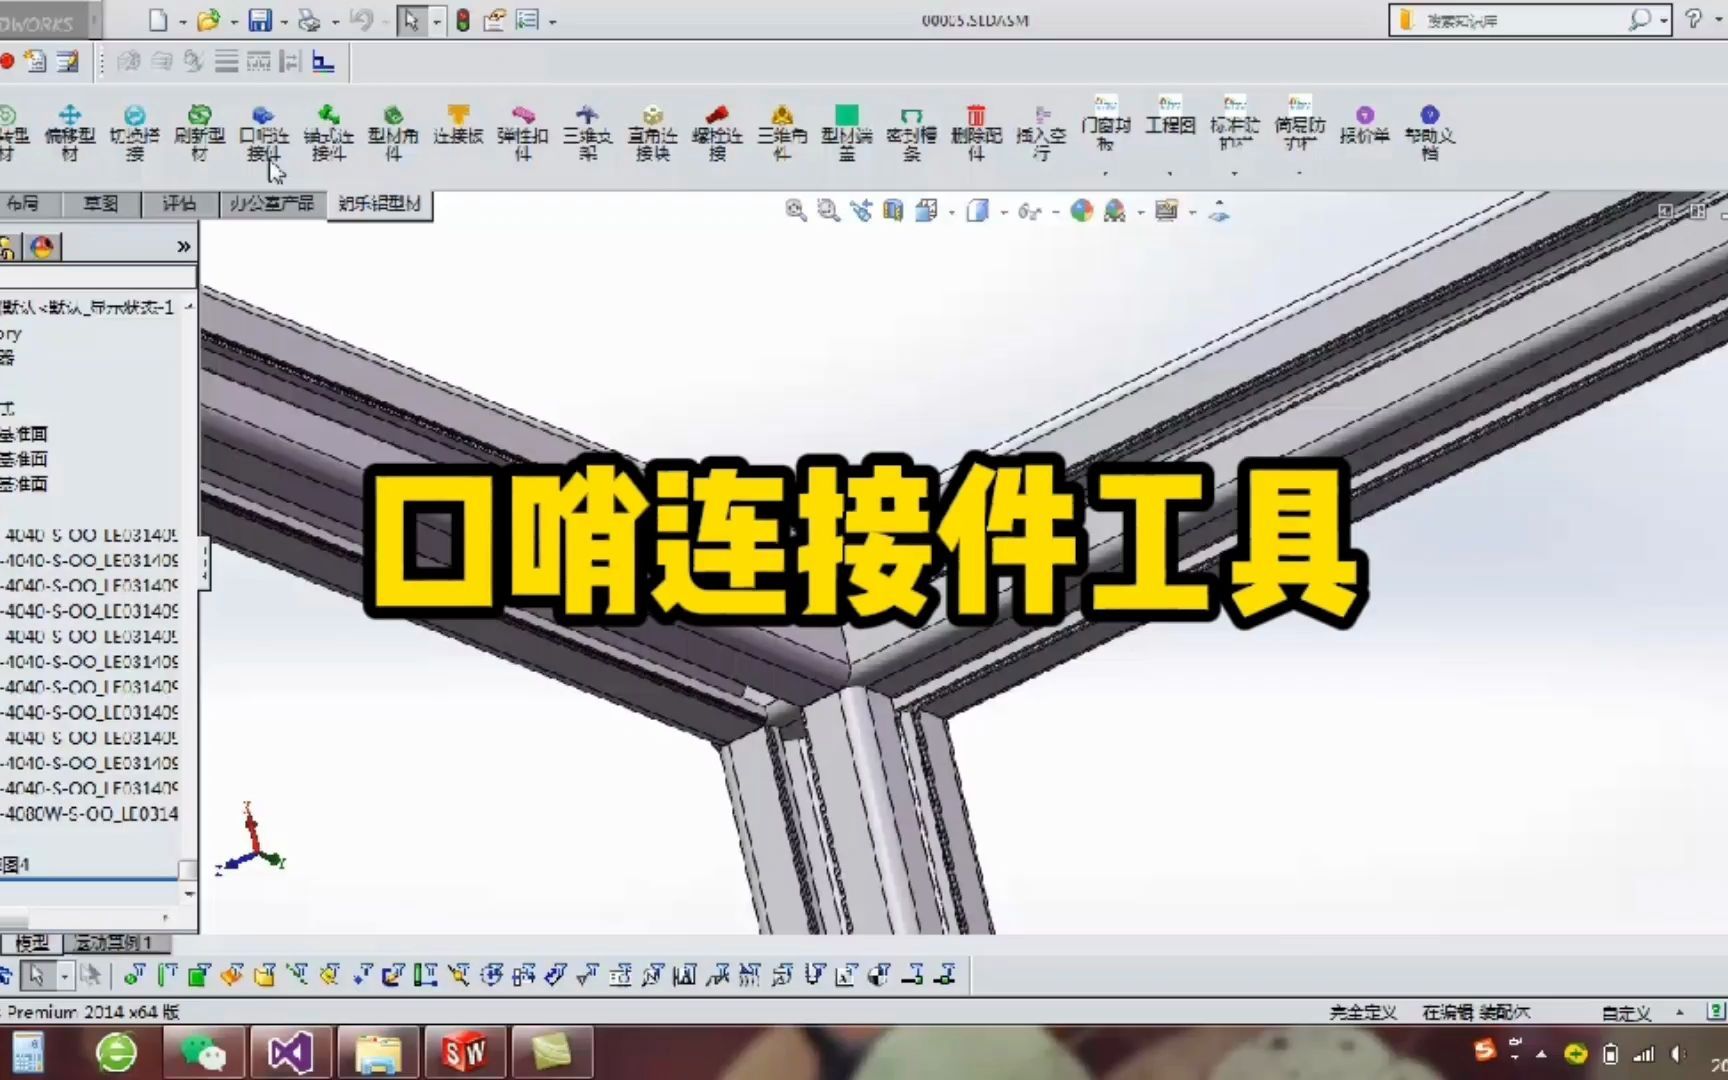This screenshot has height=1080, width=1728.
Task: Open the 工程图 drawing tool
Action: pyautogui.click(x=1170, y=116)
